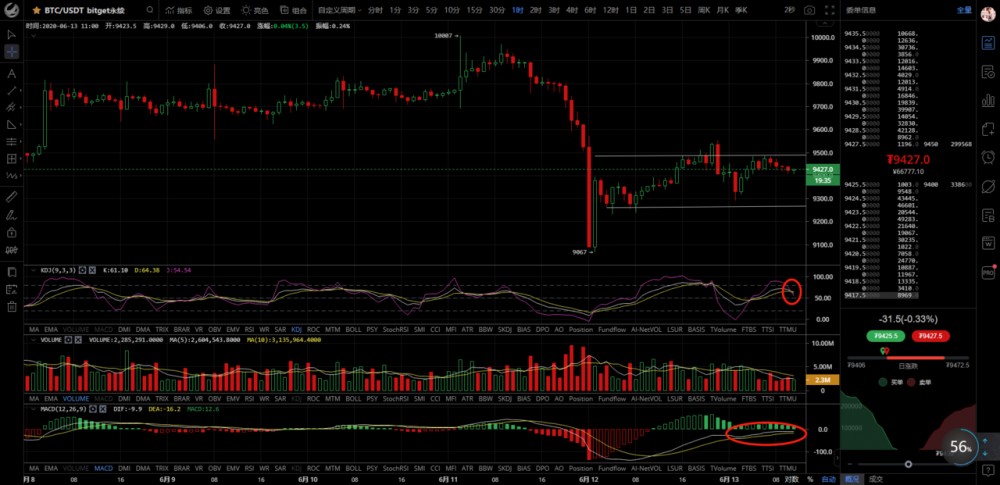Close the KDJ indicator panel
This screenshot has height=485, width=1000.
click(x=91, y=270)
